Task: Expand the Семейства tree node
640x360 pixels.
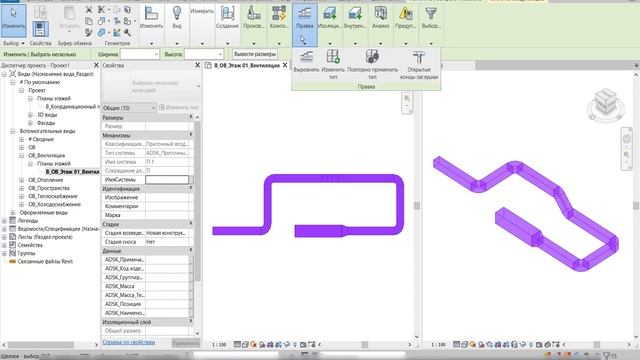Action: click(x=4, y=245)
